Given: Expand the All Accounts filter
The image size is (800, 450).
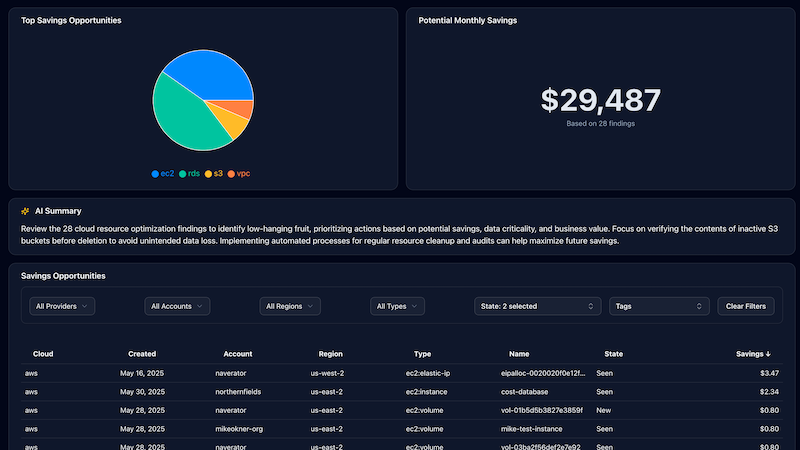Looking at the screenshot, I should coord(177,306).
